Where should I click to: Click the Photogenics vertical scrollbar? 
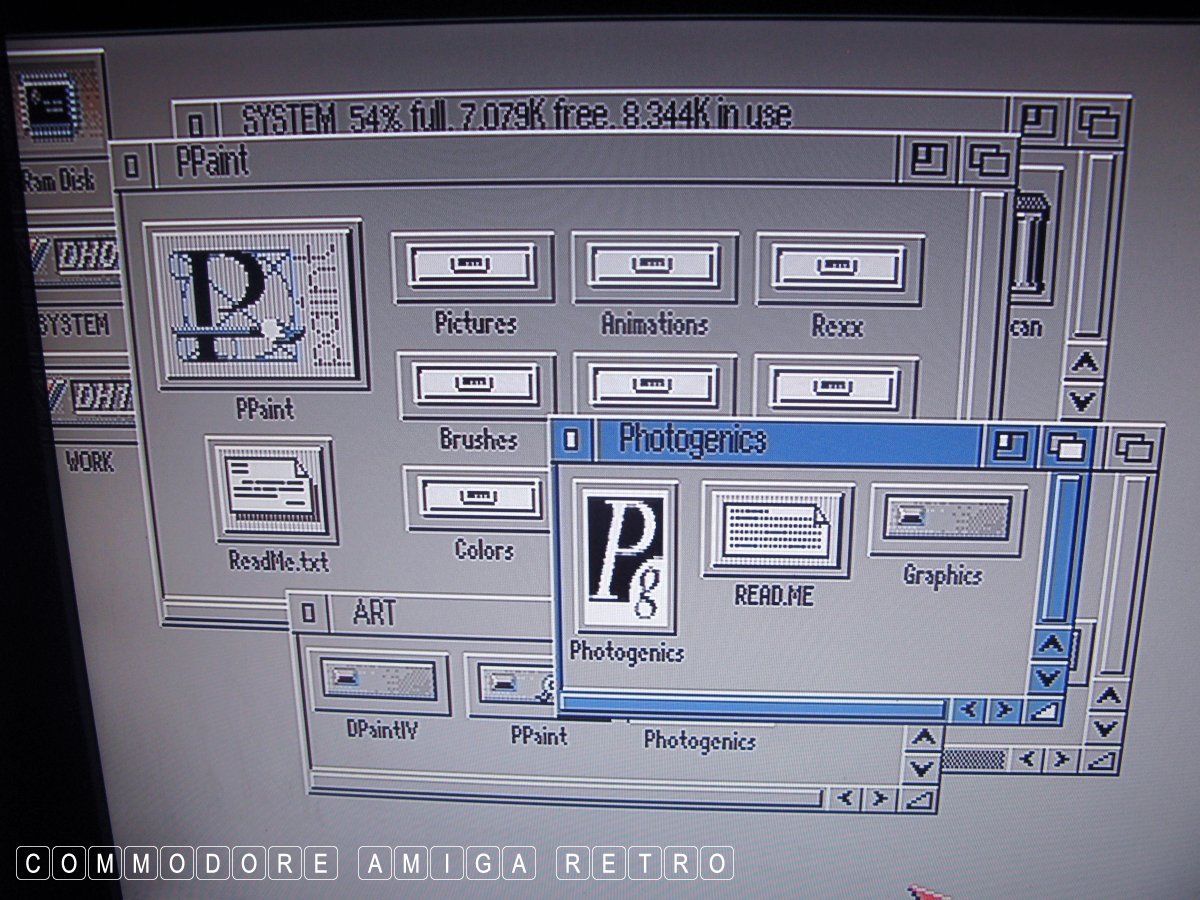[x=1058, y=550]
